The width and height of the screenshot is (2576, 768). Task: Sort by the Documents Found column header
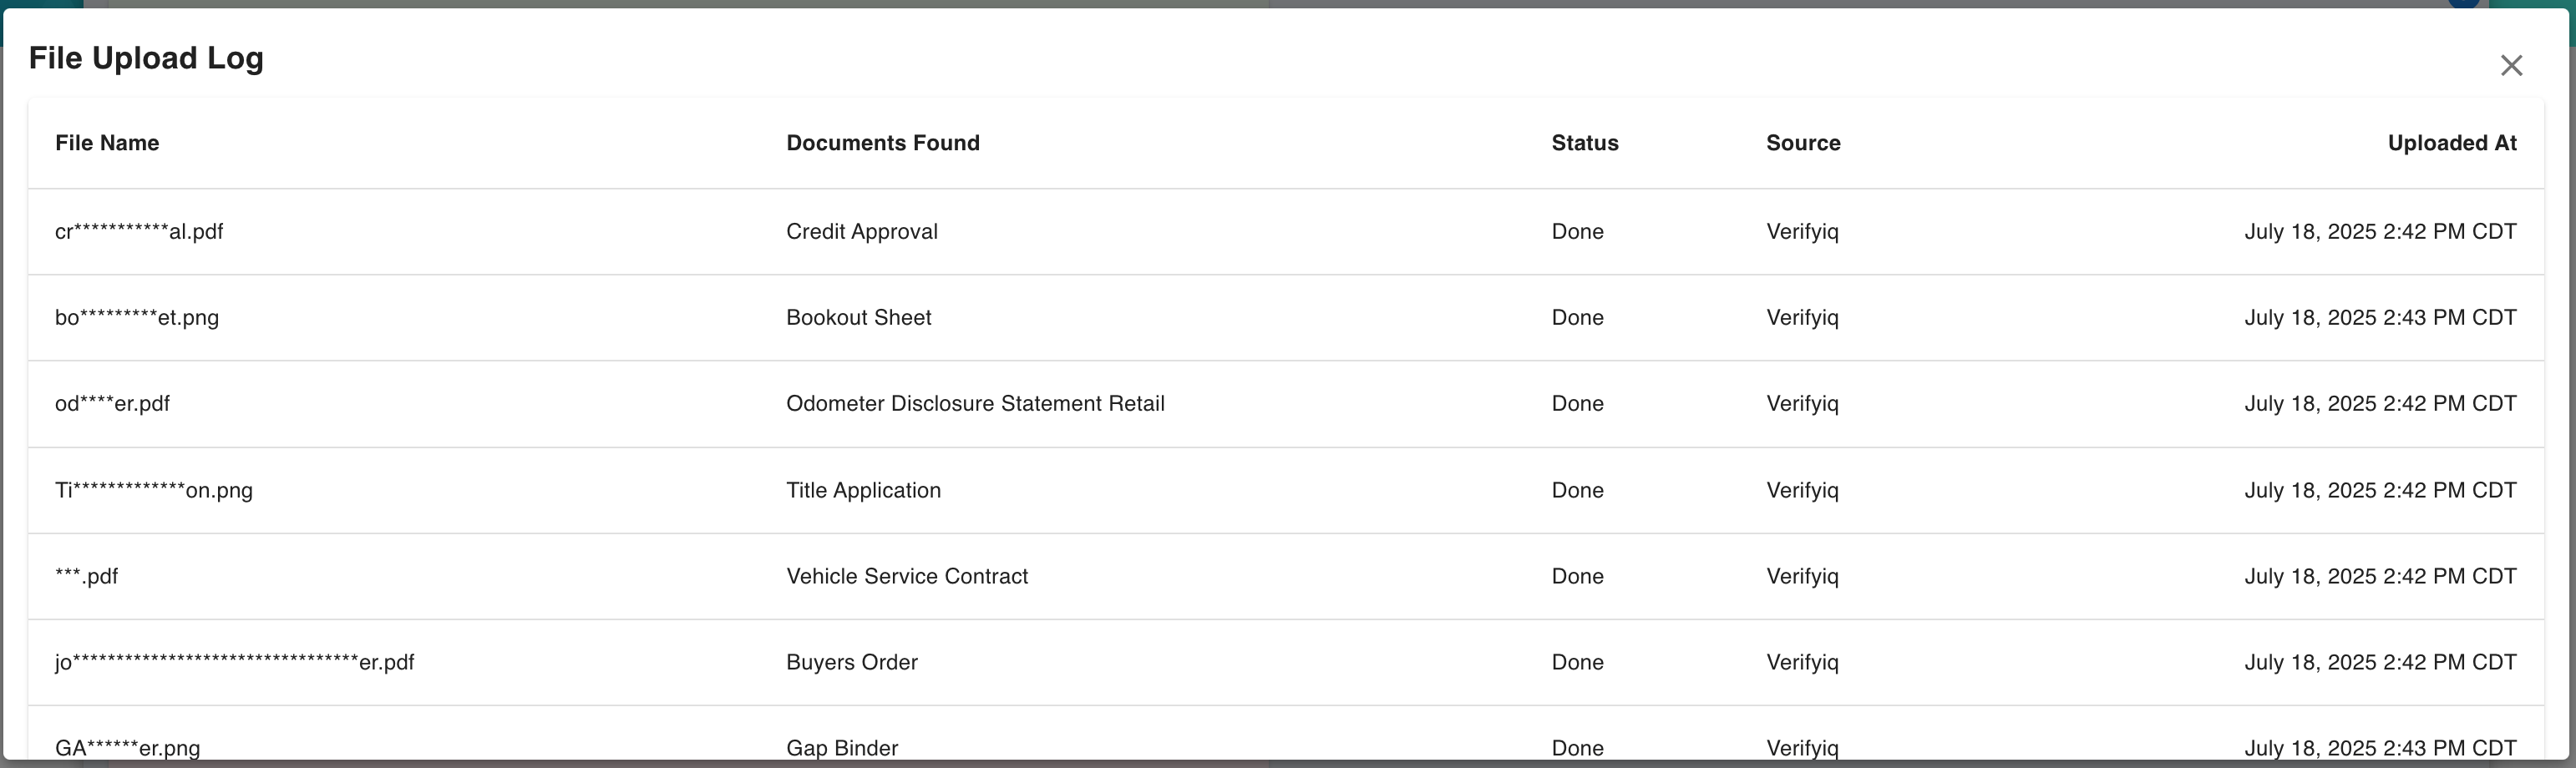[882, 143]
